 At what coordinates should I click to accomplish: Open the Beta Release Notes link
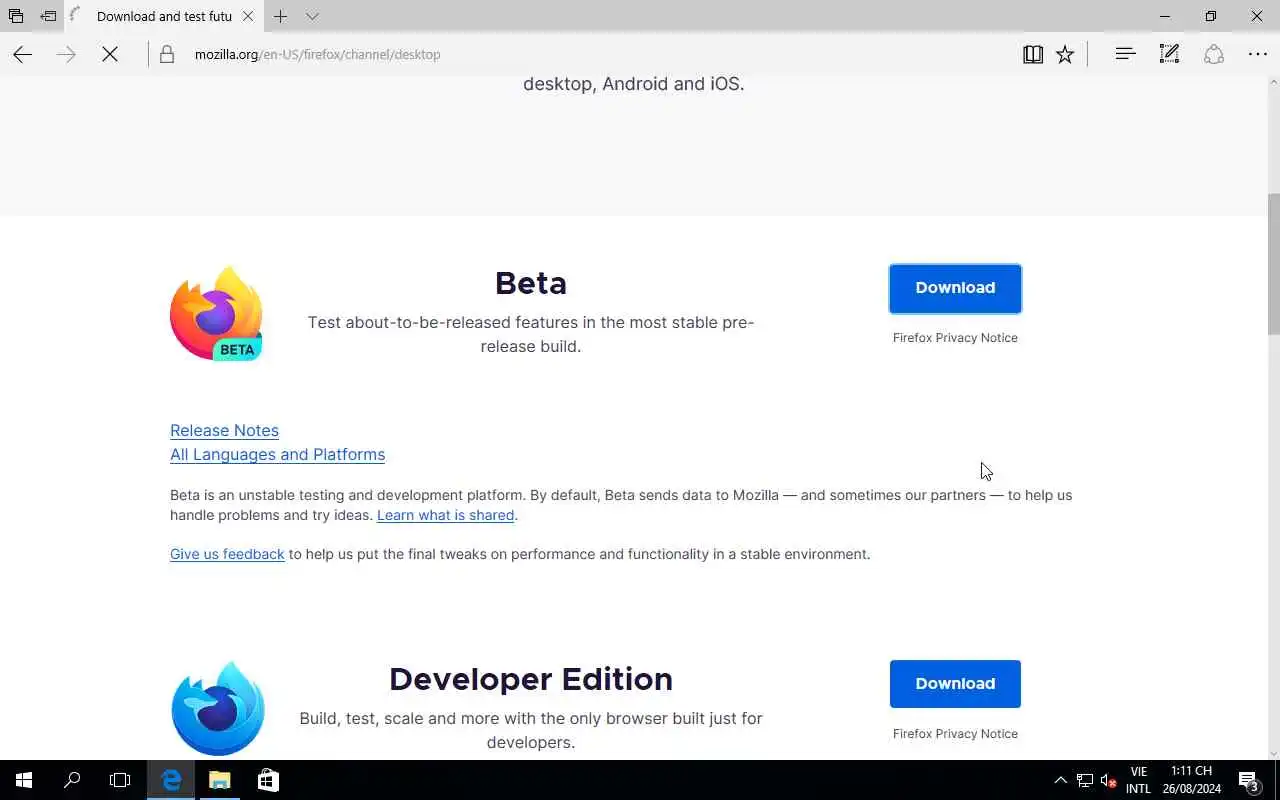[x=224, y=430]
